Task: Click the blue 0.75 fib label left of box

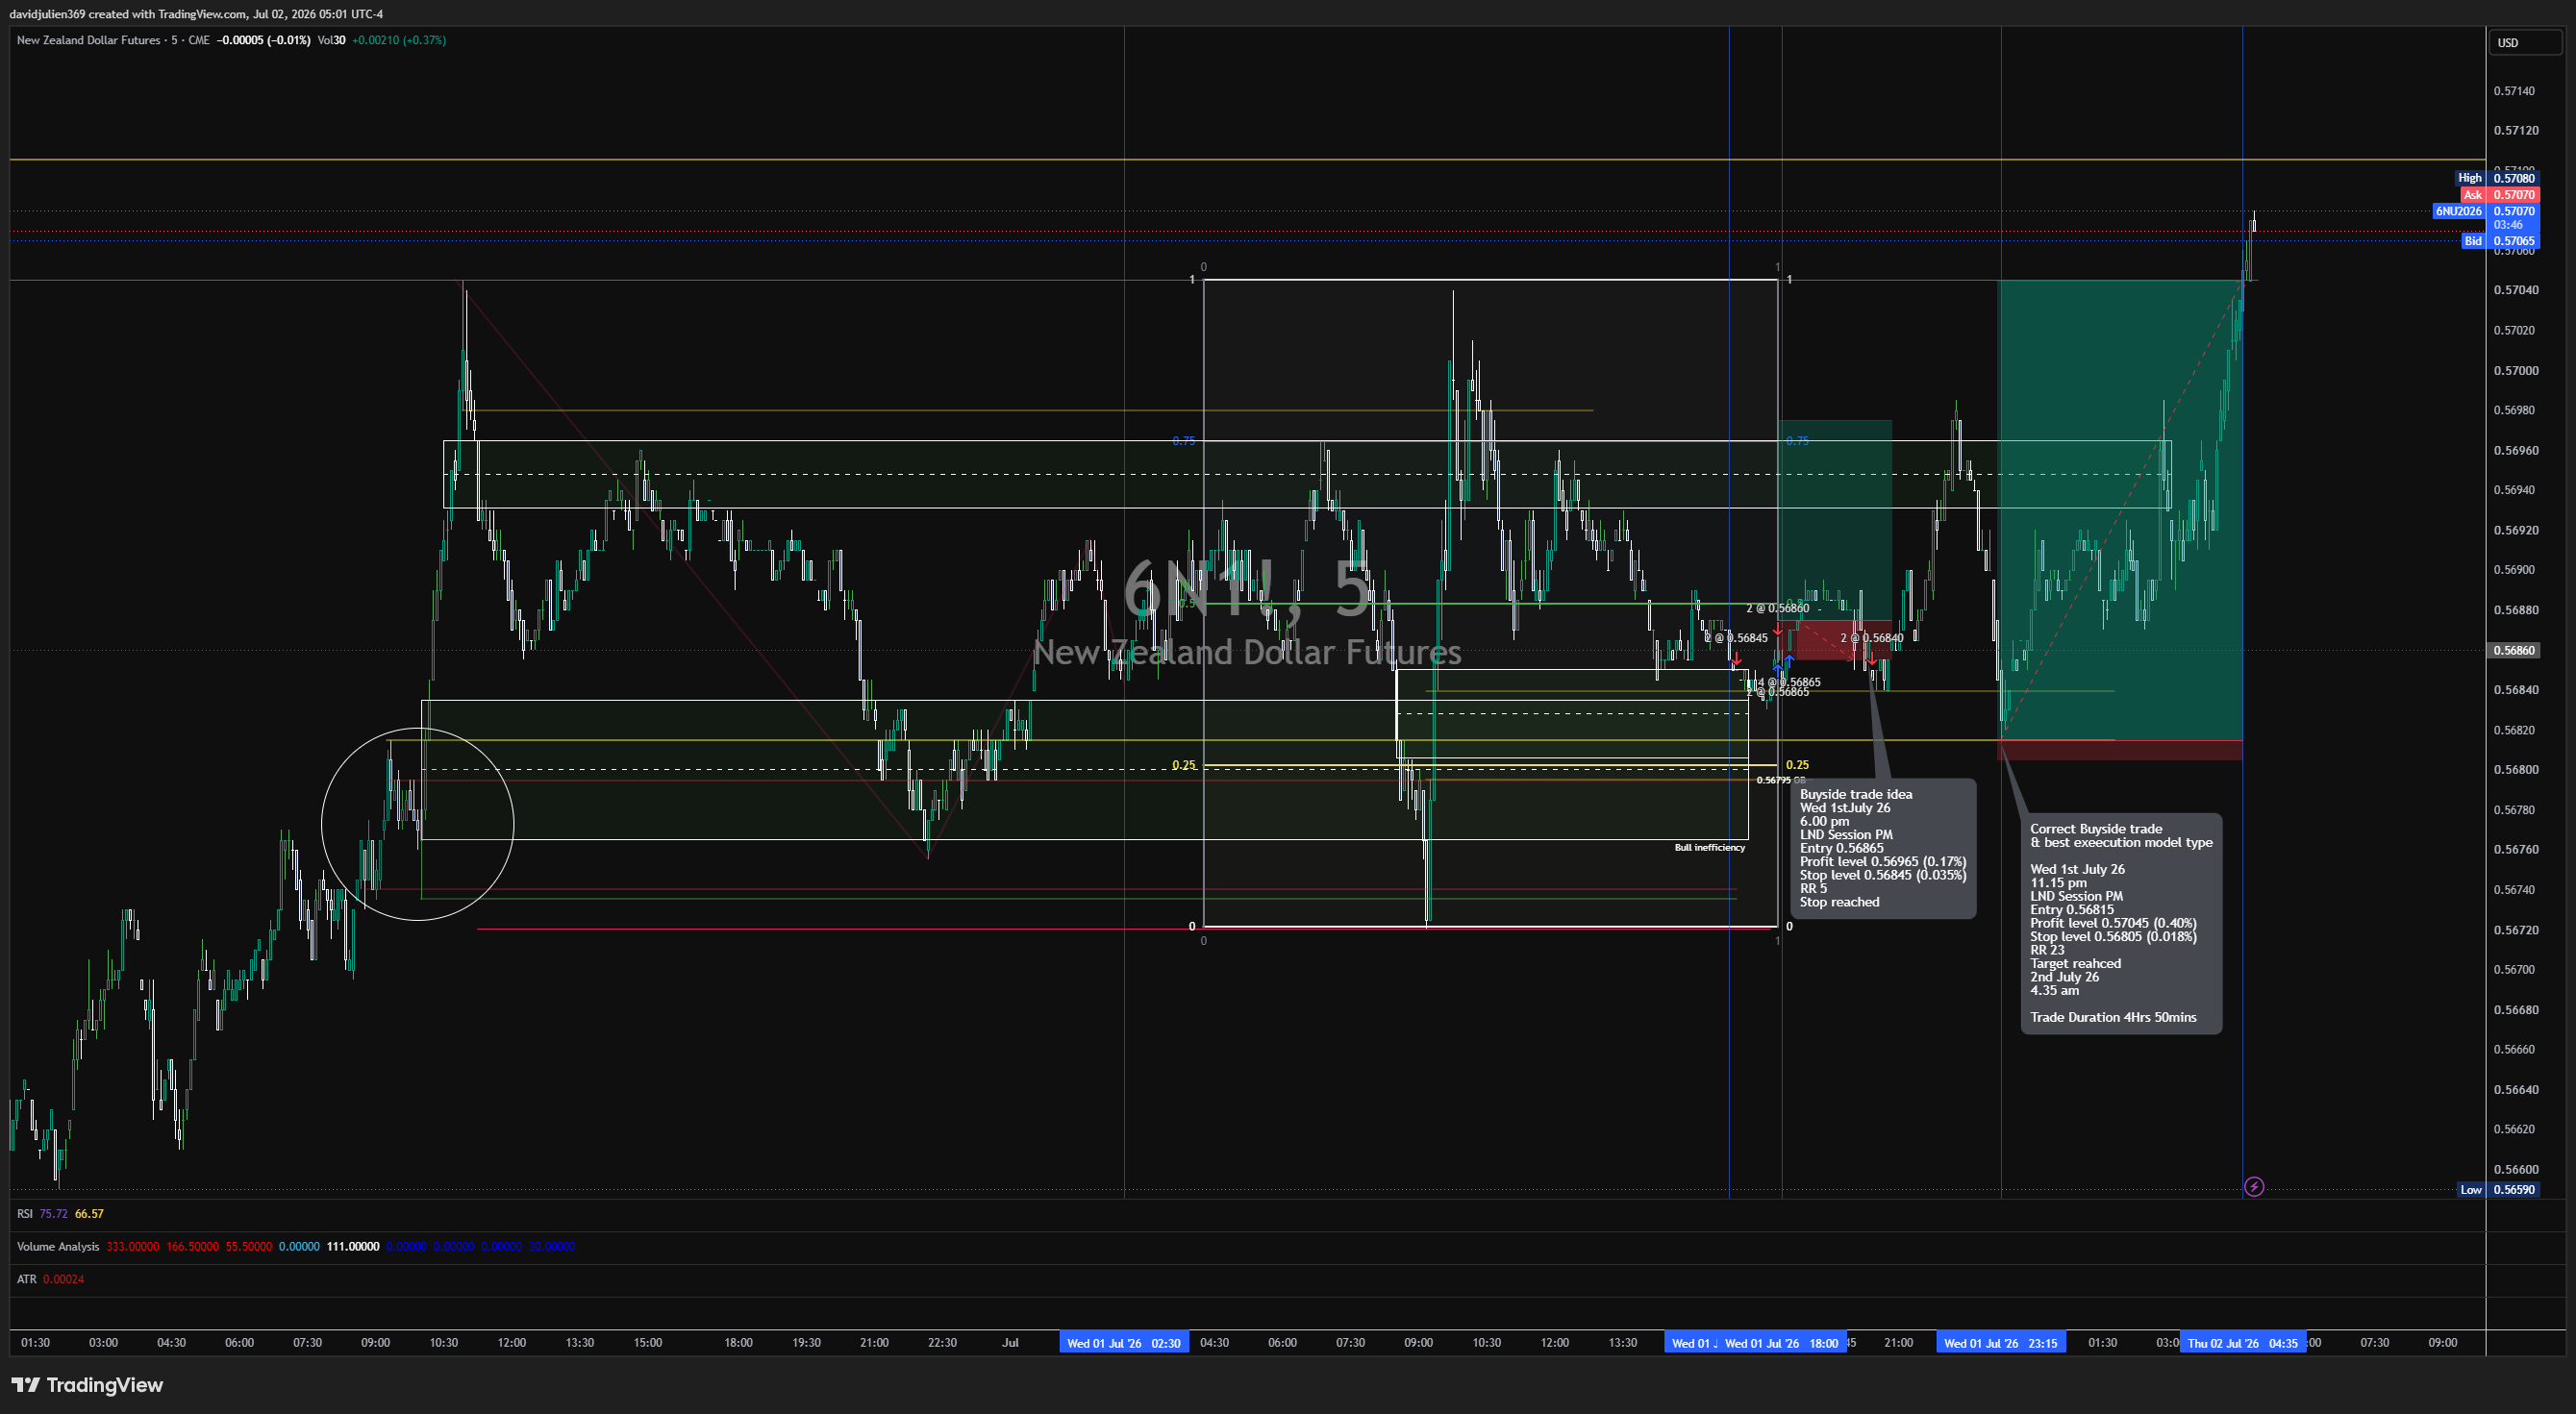Action: 1183,441
